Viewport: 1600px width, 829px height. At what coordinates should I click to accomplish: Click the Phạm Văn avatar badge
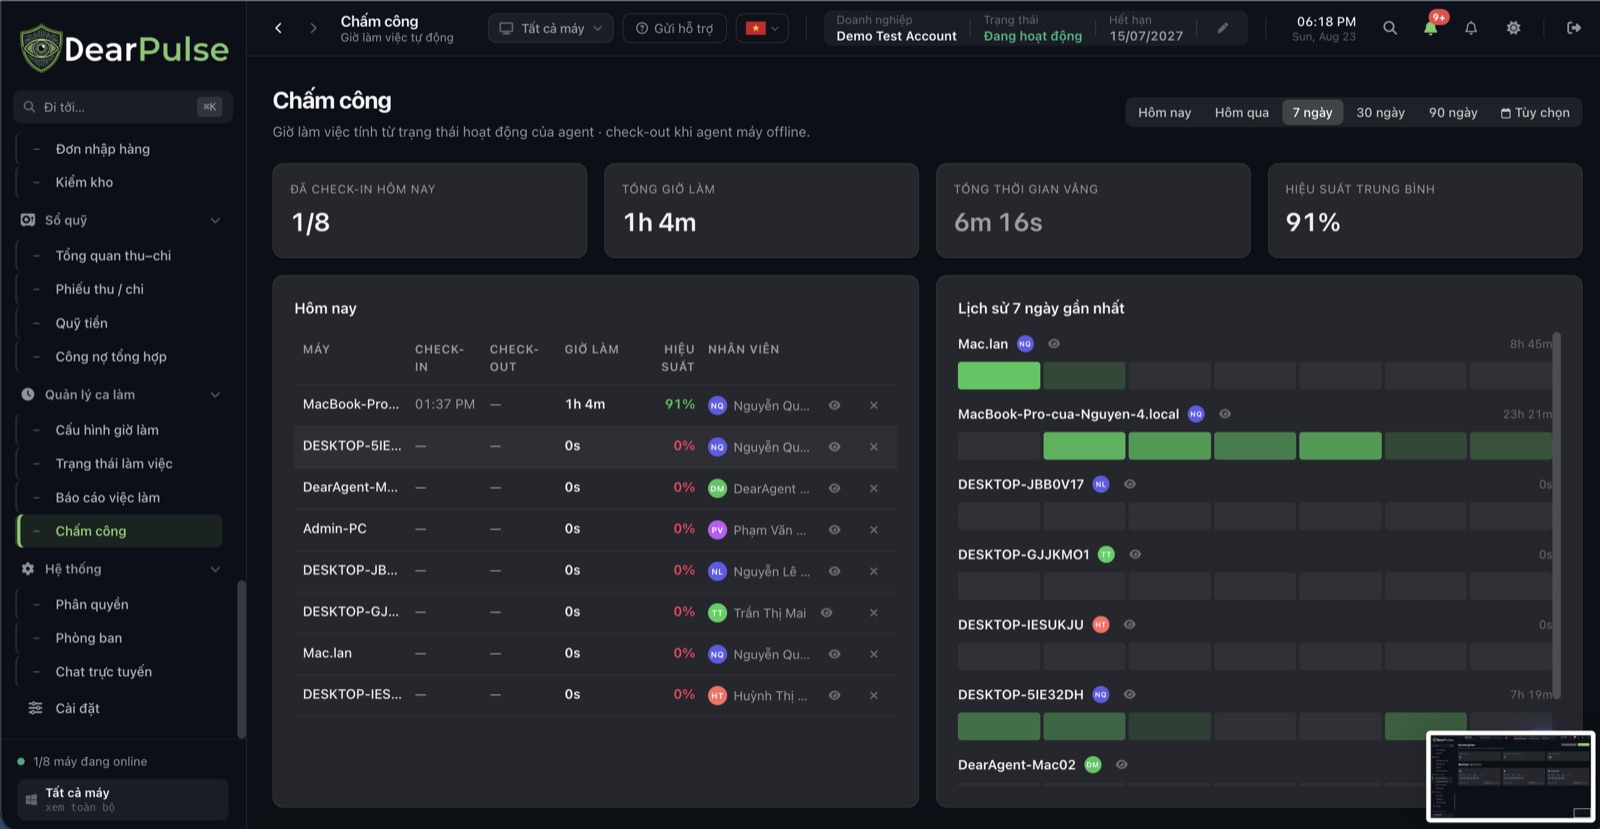(x=717, y=530)
